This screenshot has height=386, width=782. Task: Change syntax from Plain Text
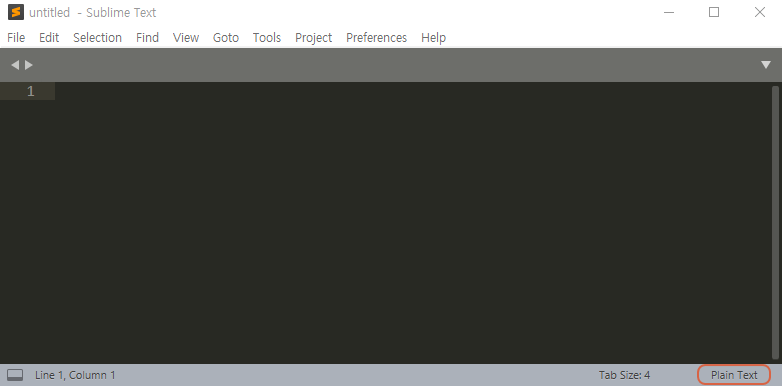pyautogui.click(x=734, y=375)
